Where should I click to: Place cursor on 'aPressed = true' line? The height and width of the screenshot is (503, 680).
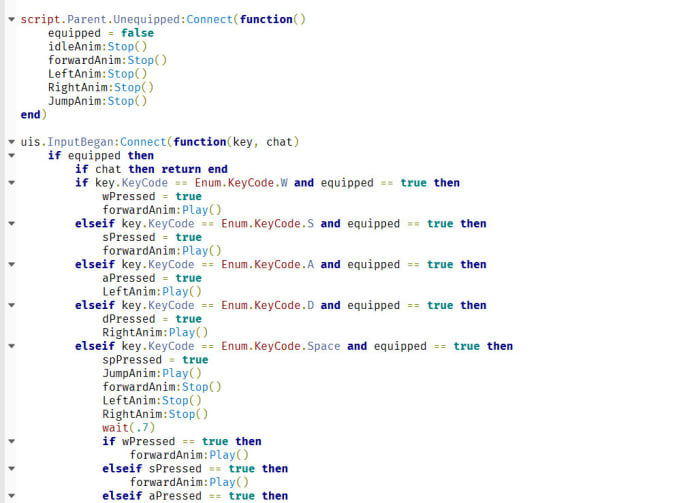point(152,278)
